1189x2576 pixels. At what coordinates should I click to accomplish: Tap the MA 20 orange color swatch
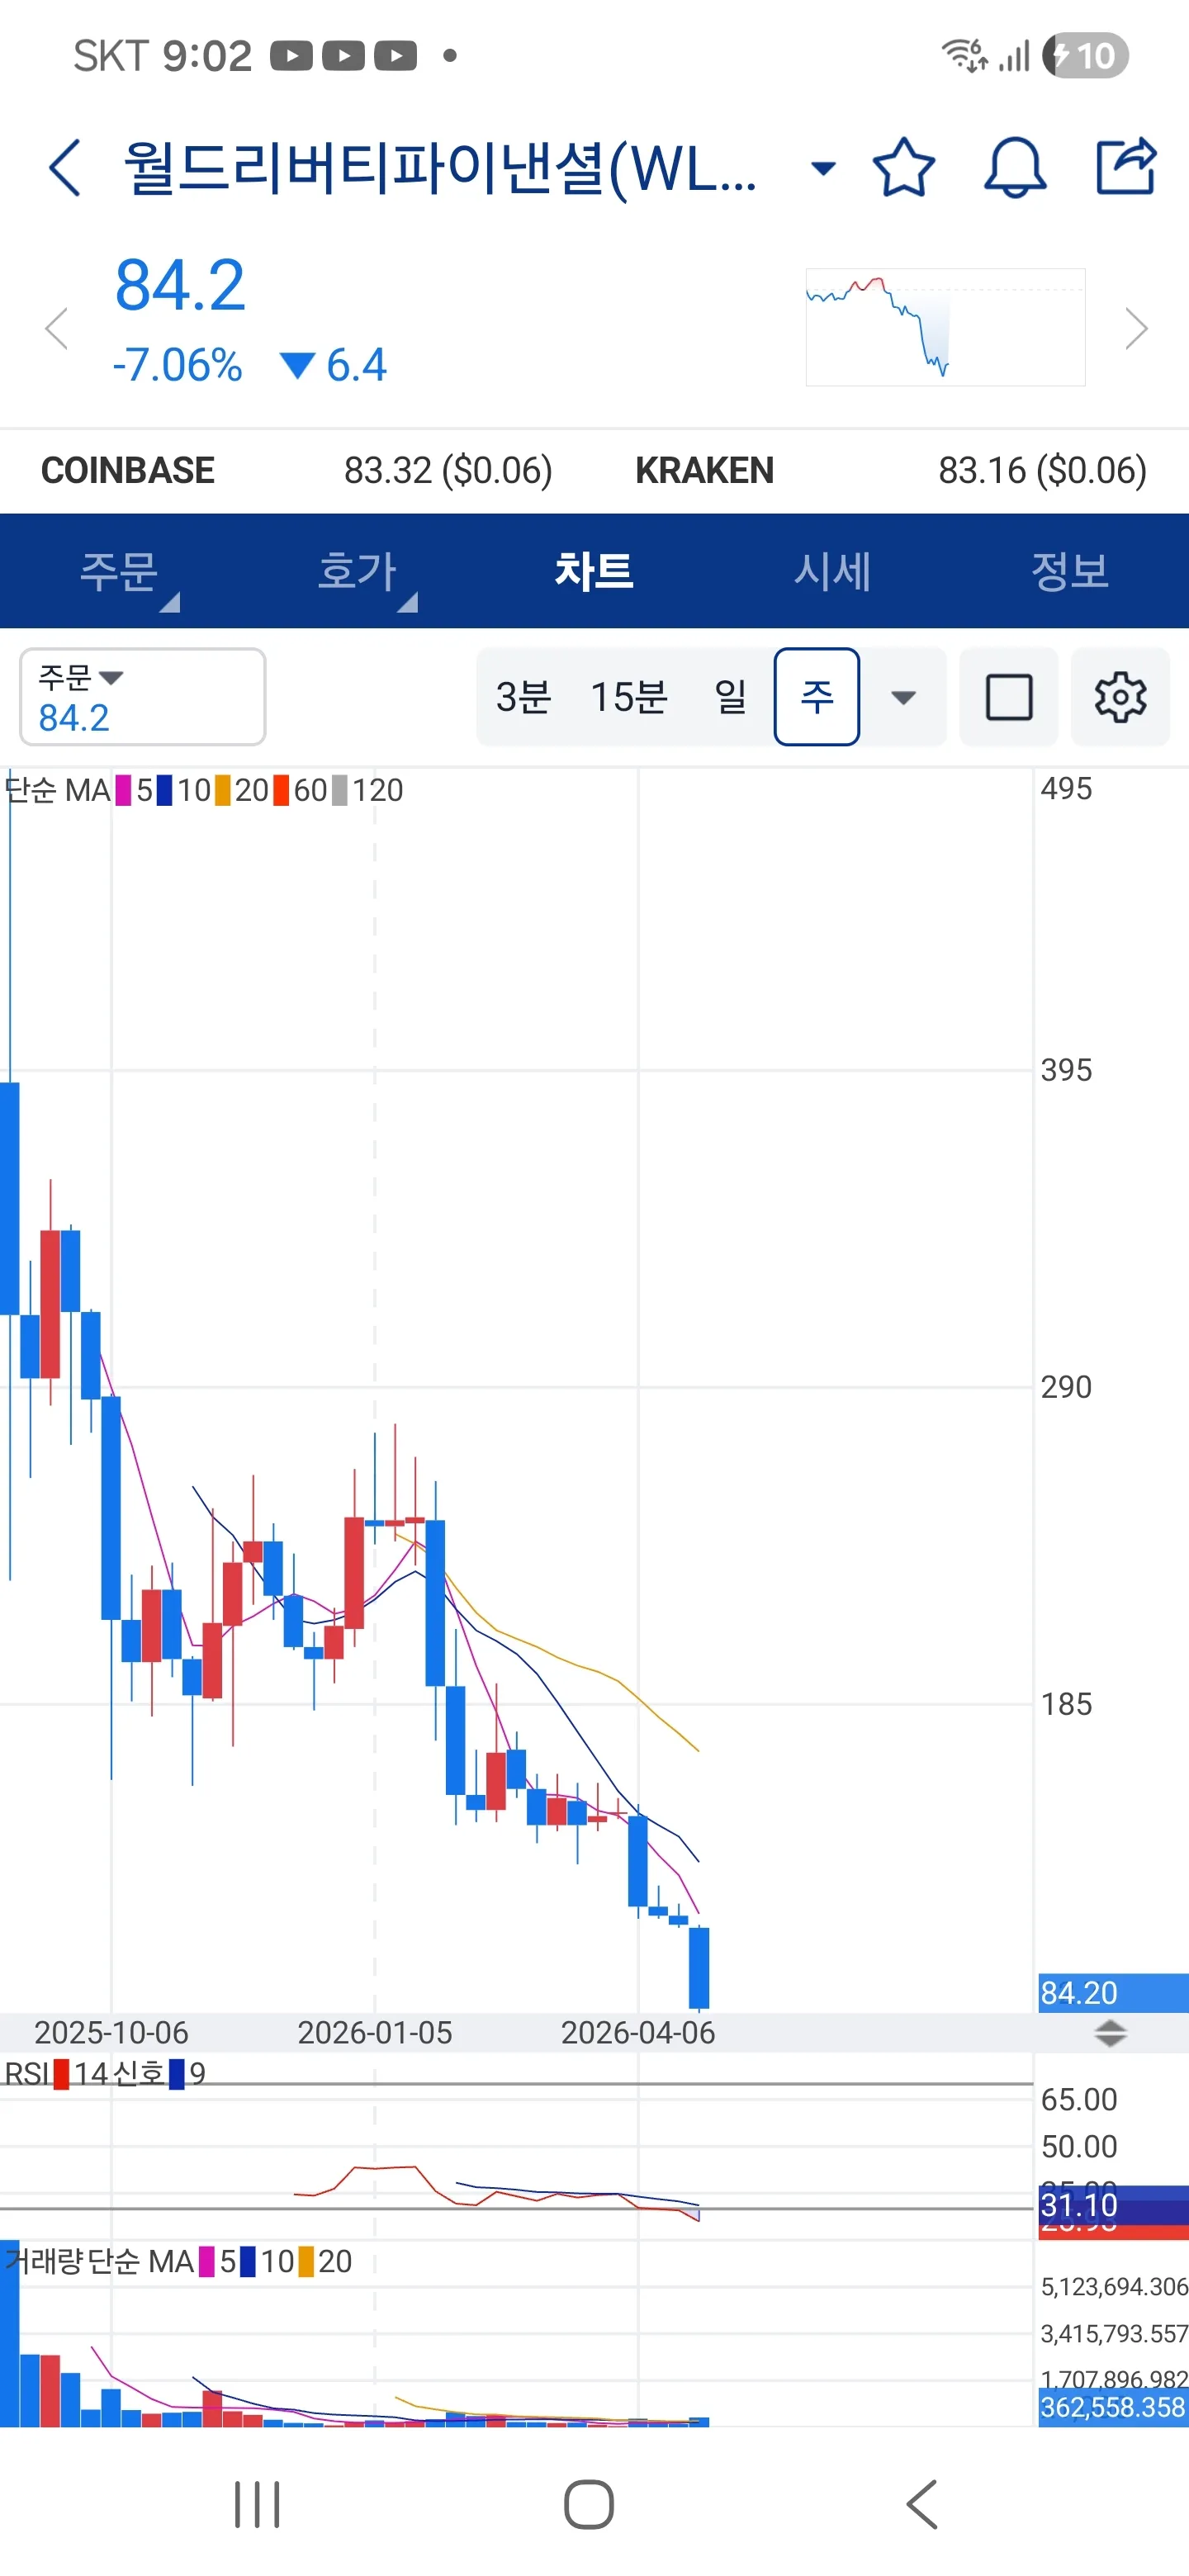[222, 791]
